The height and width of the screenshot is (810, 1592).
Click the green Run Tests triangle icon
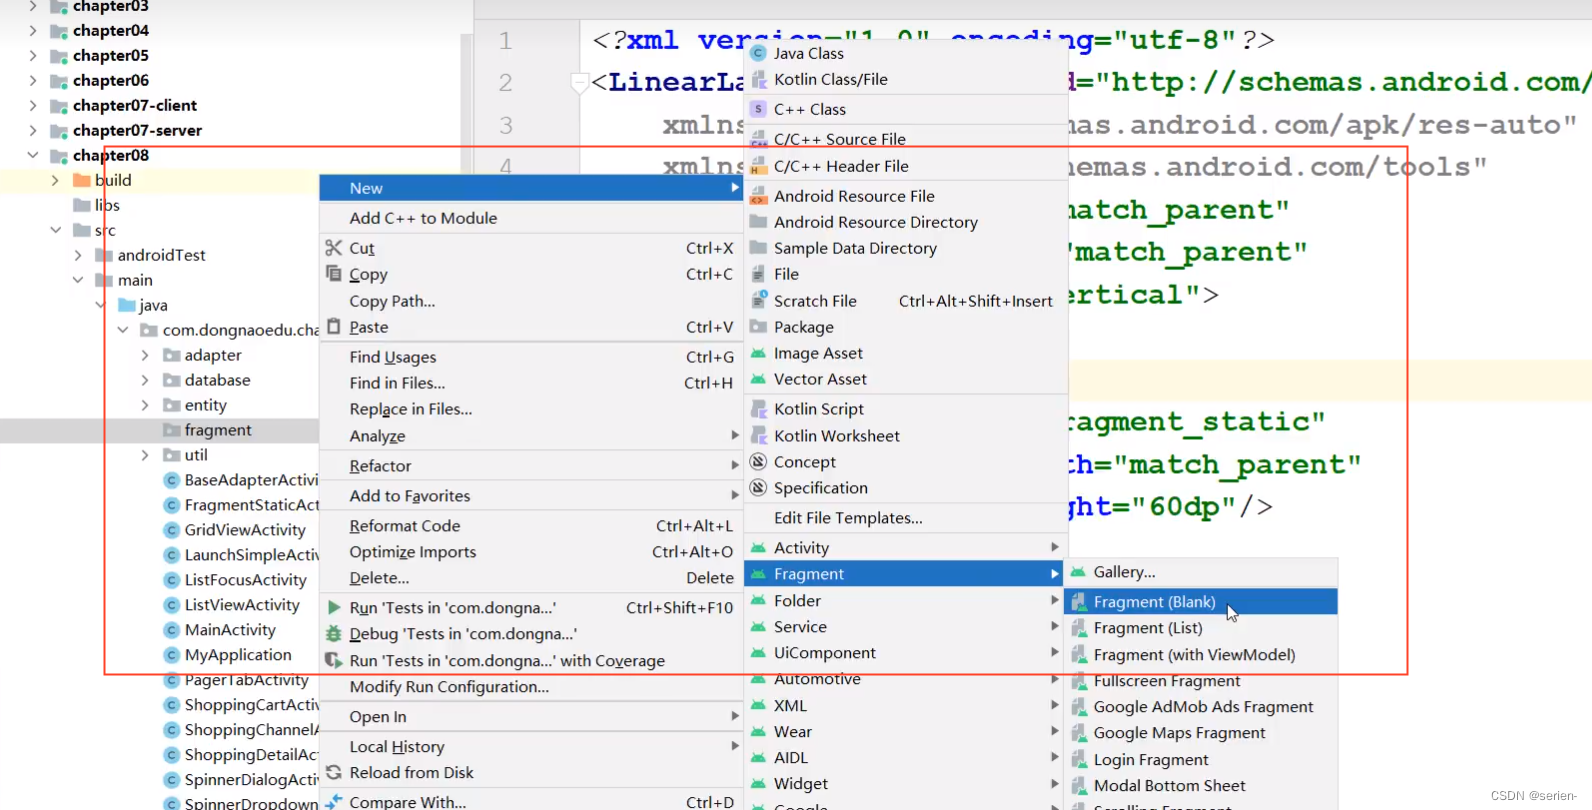pyautogui.click(x=334, y=607)
